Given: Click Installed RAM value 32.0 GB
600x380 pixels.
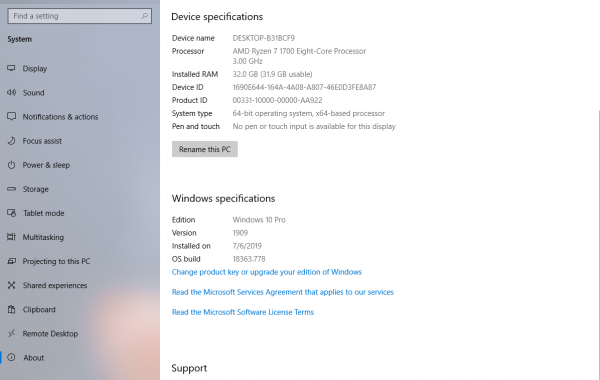Looking at the screenshot, I should [x=272, y=74].
